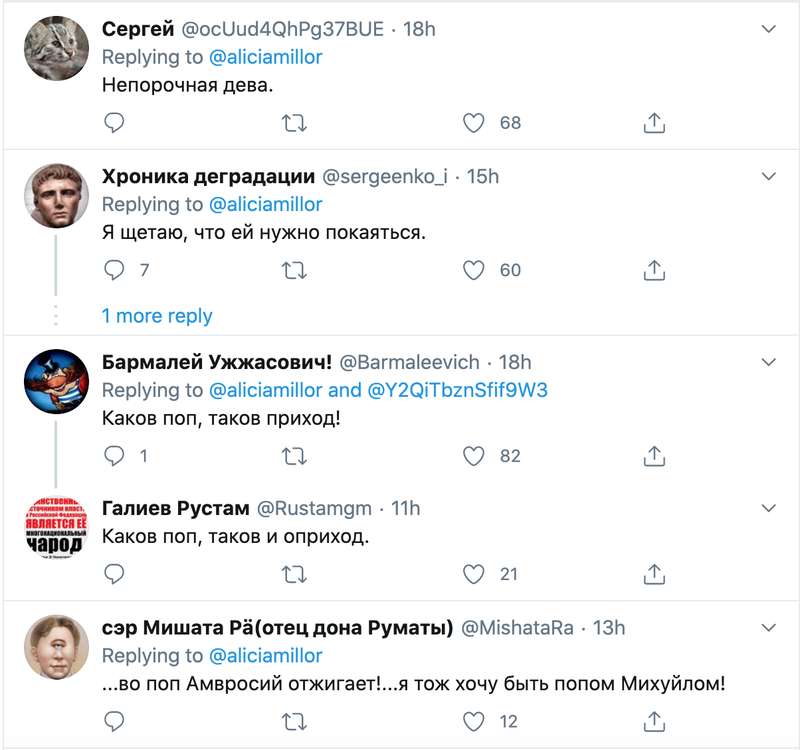Open options menu for Сергей's tweet
Viewport: 800px width, 750px height.
(x=768, y=26)
